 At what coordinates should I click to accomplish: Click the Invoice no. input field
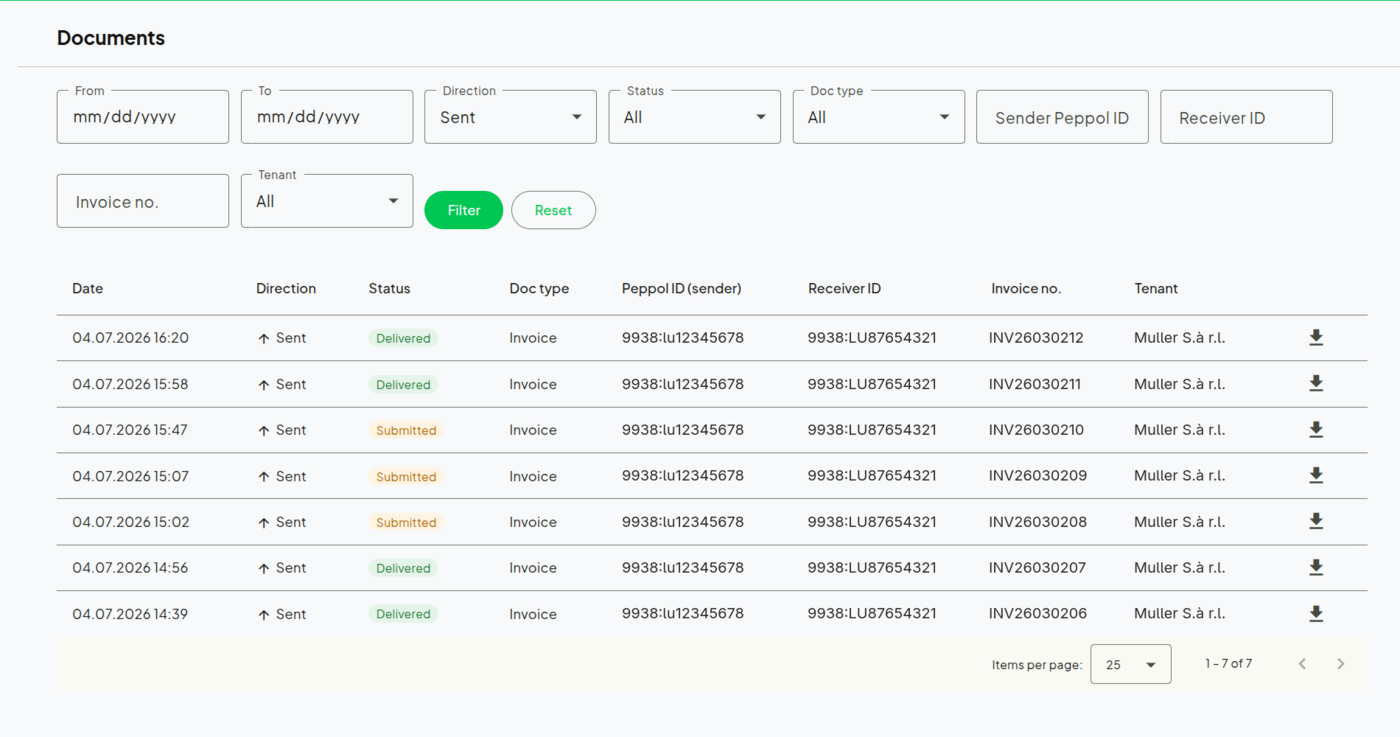[x=143, y=201]
